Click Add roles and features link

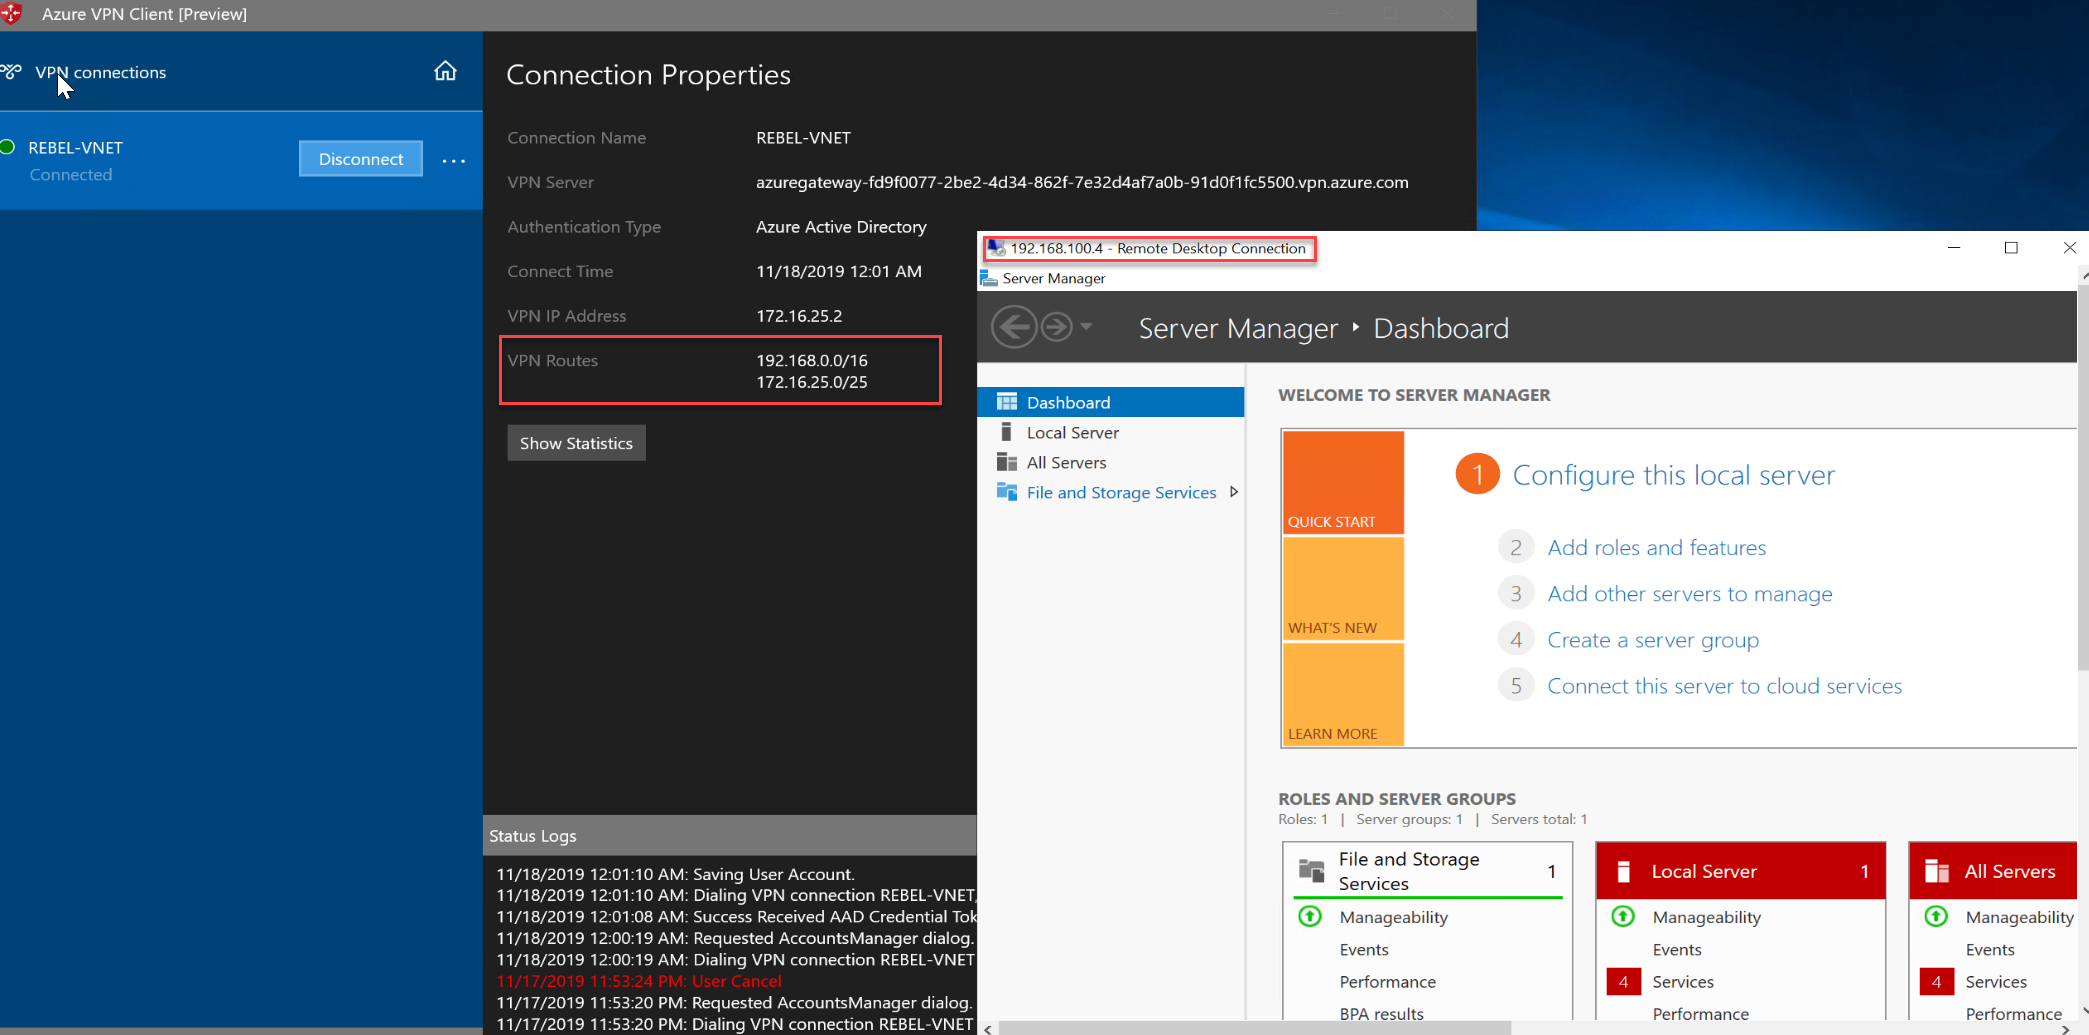(1656, 547)
